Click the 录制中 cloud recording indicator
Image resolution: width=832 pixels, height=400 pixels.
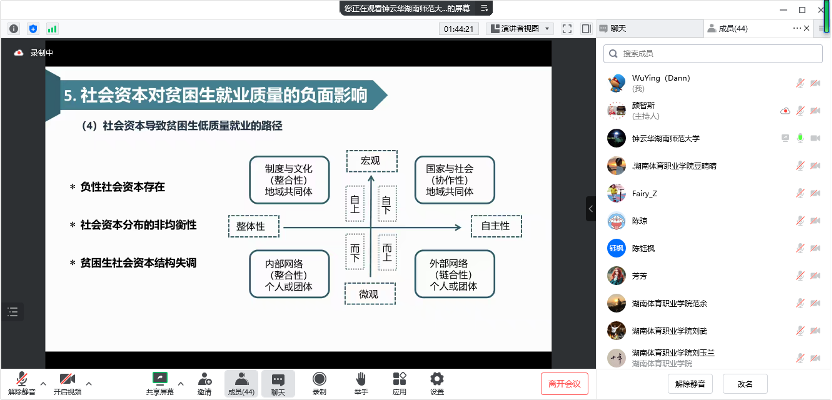tap(33, 53)
